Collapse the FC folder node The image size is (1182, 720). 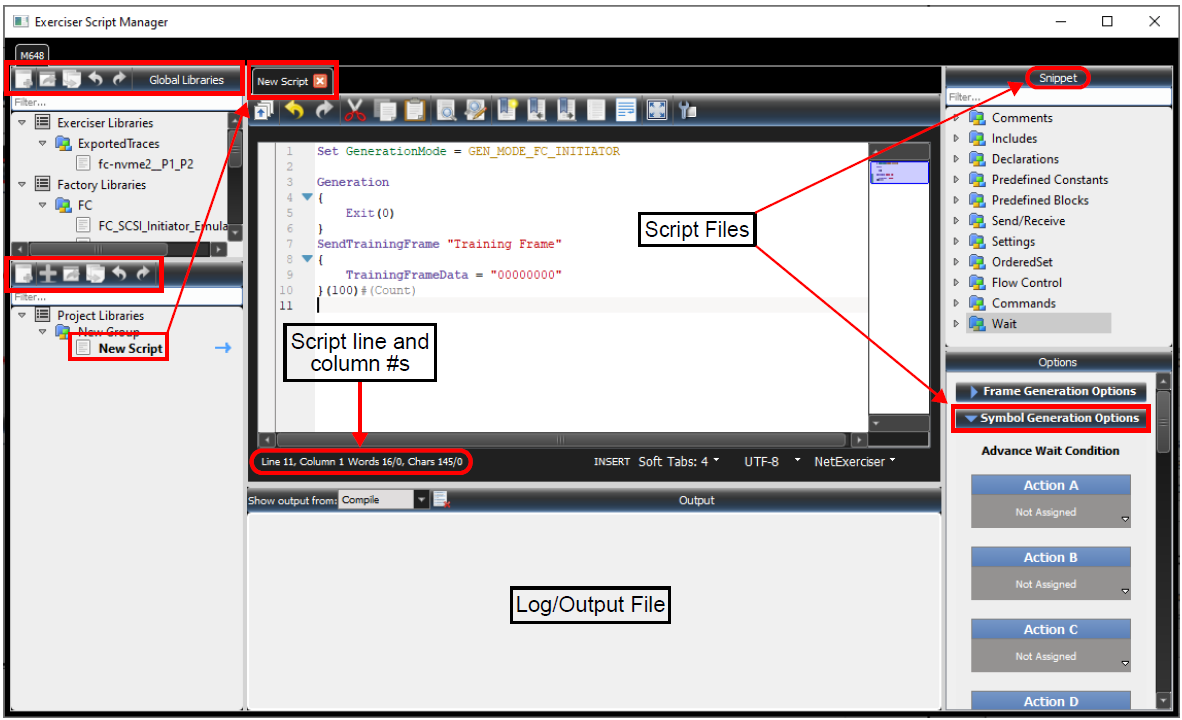click(x=42, y=205)
